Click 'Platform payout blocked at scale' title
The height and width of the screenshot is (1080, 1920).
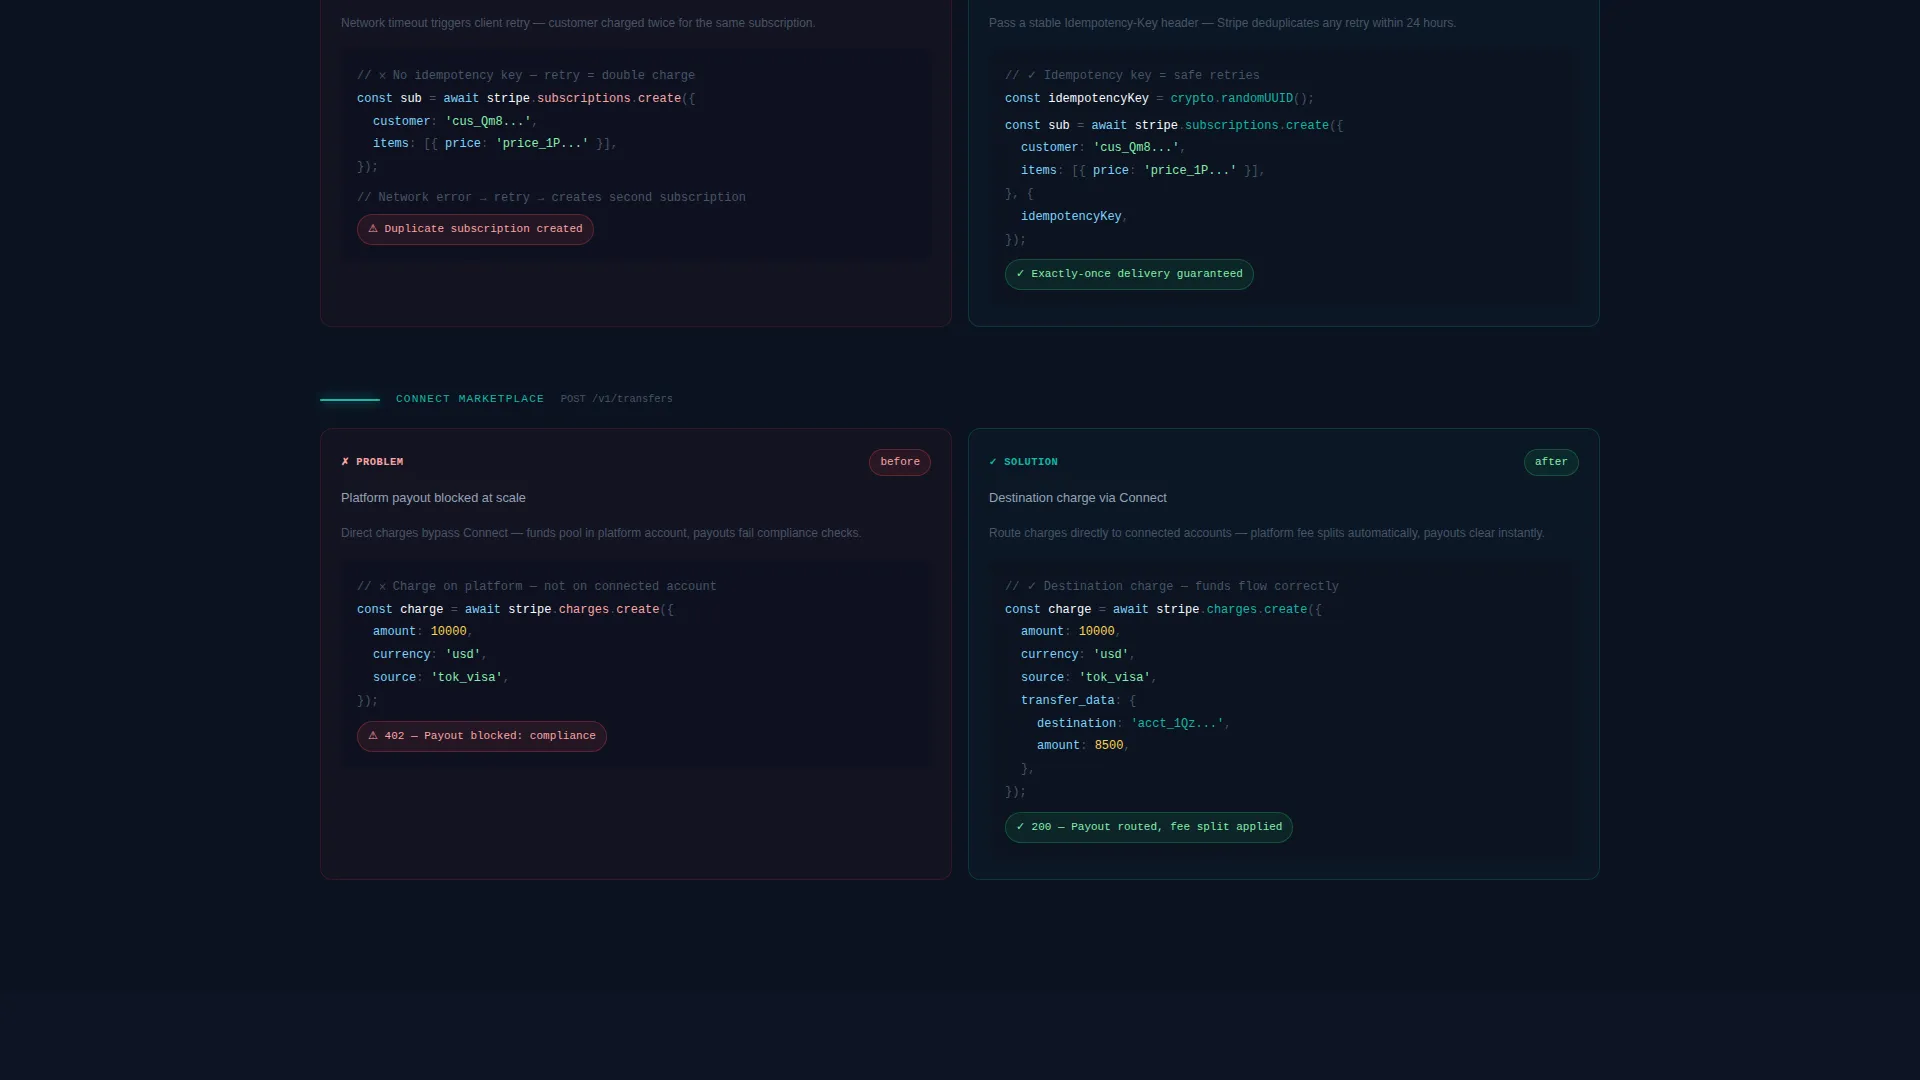point(433,498)
